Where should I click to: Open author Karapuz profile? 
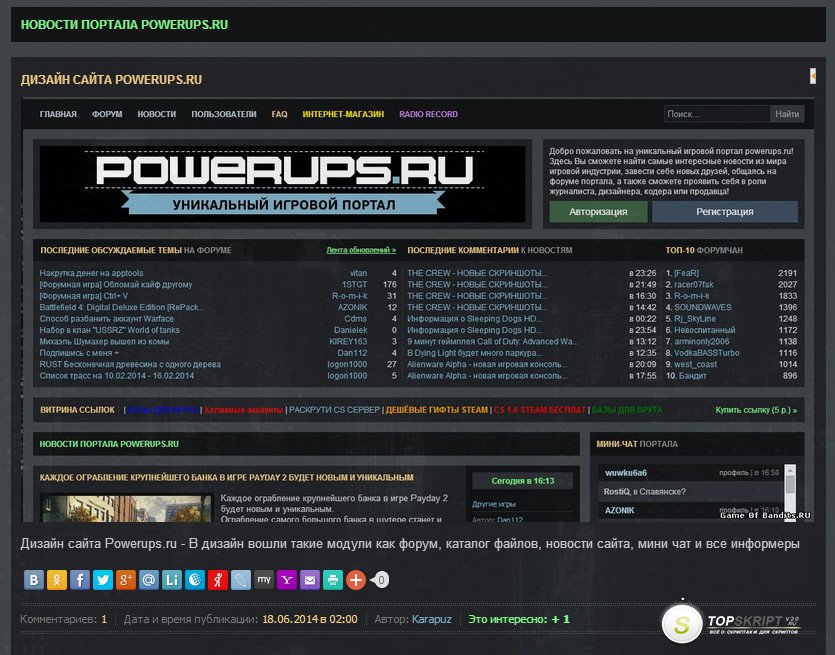pos(431,619)
